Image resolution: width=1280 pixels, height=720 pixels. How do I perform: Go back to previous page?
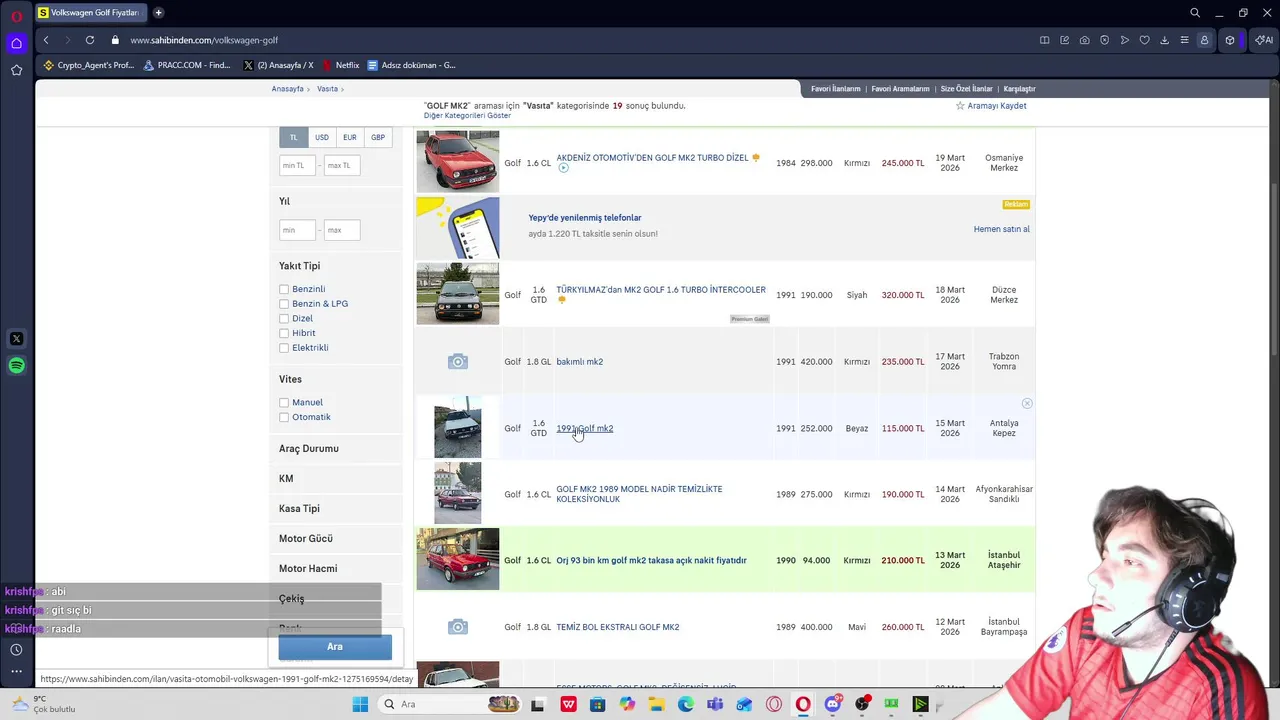click(46, 40)
